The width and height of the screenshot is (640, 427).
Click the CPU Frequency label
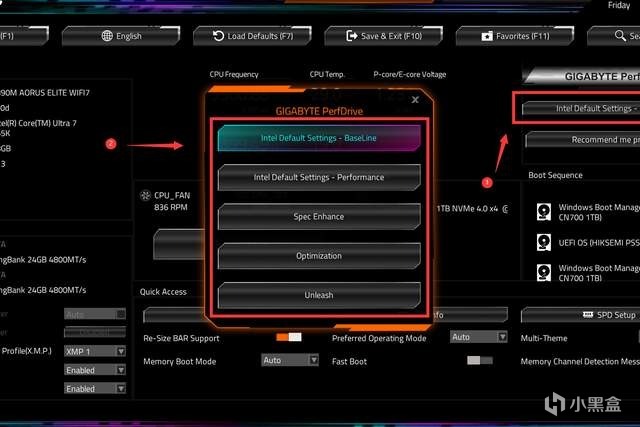pos(234,74)
